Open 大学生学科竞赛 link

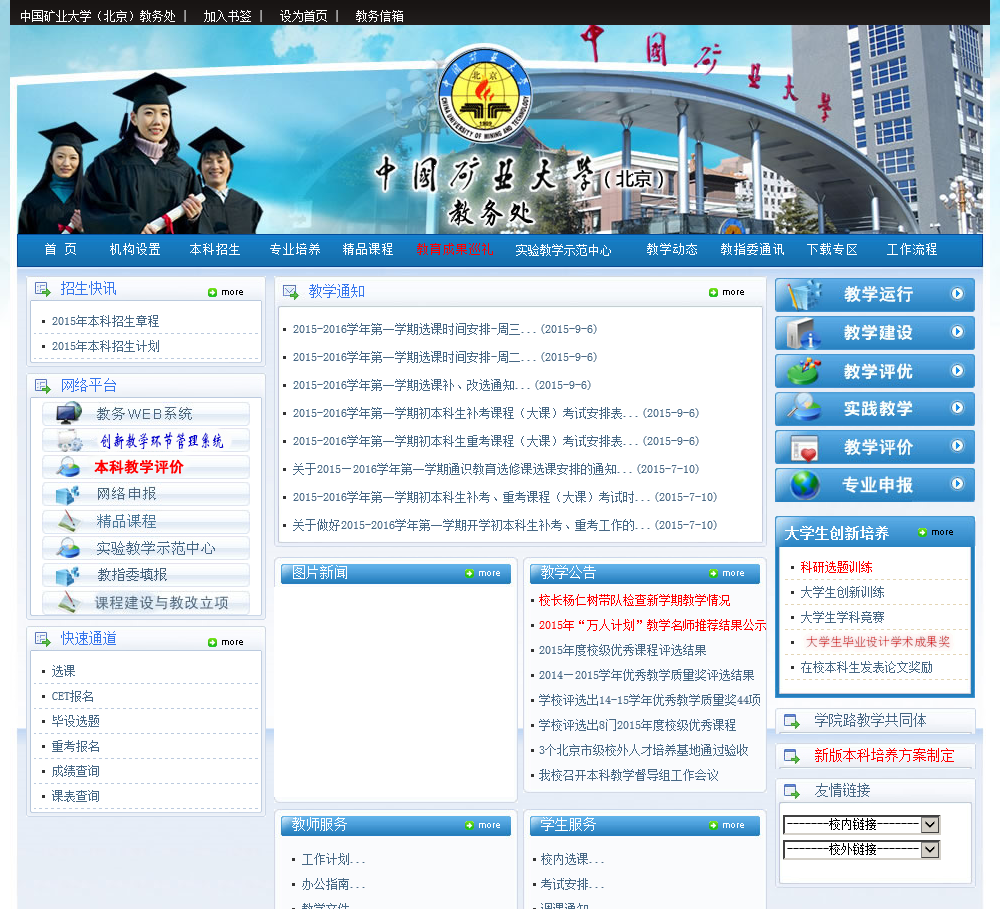(x=842, y=617)
